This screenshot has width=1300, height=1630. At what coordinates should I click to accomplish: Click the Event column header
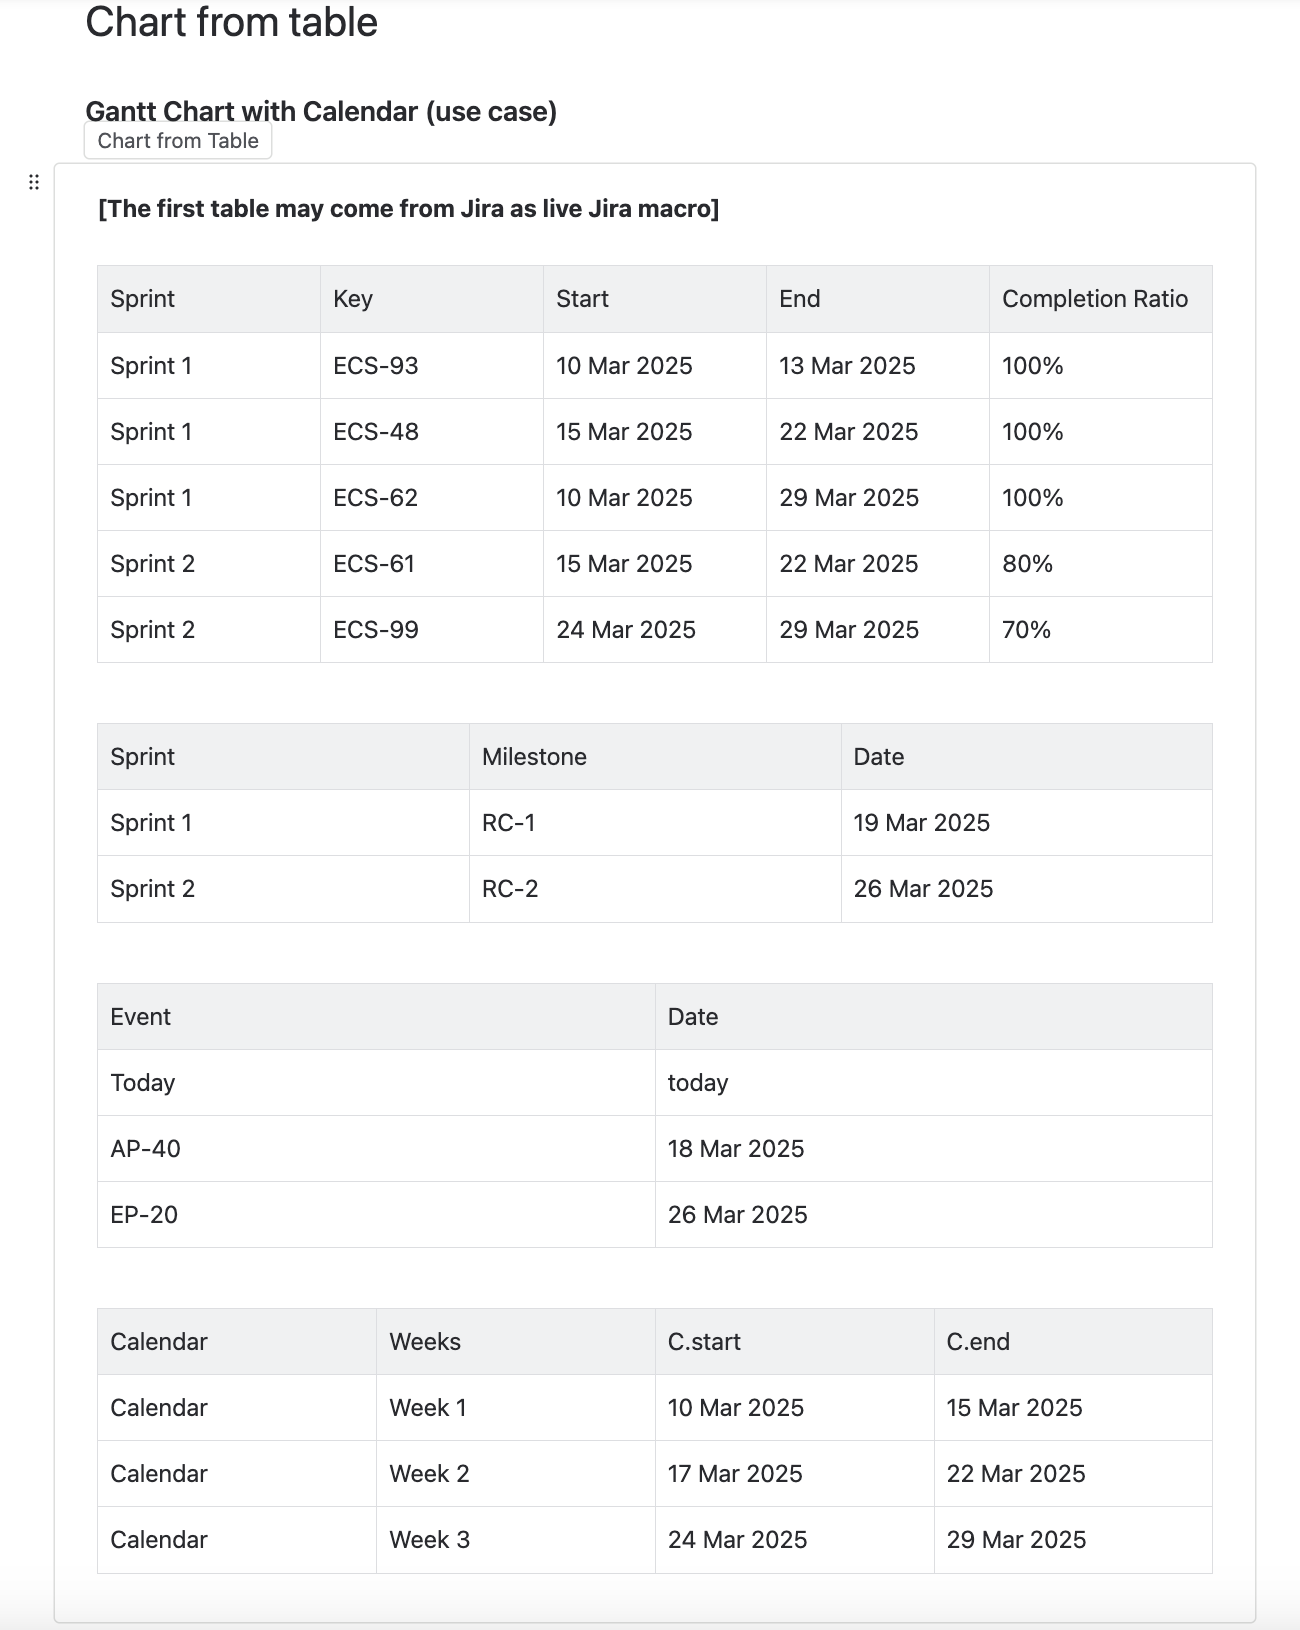click(141, 1017)
